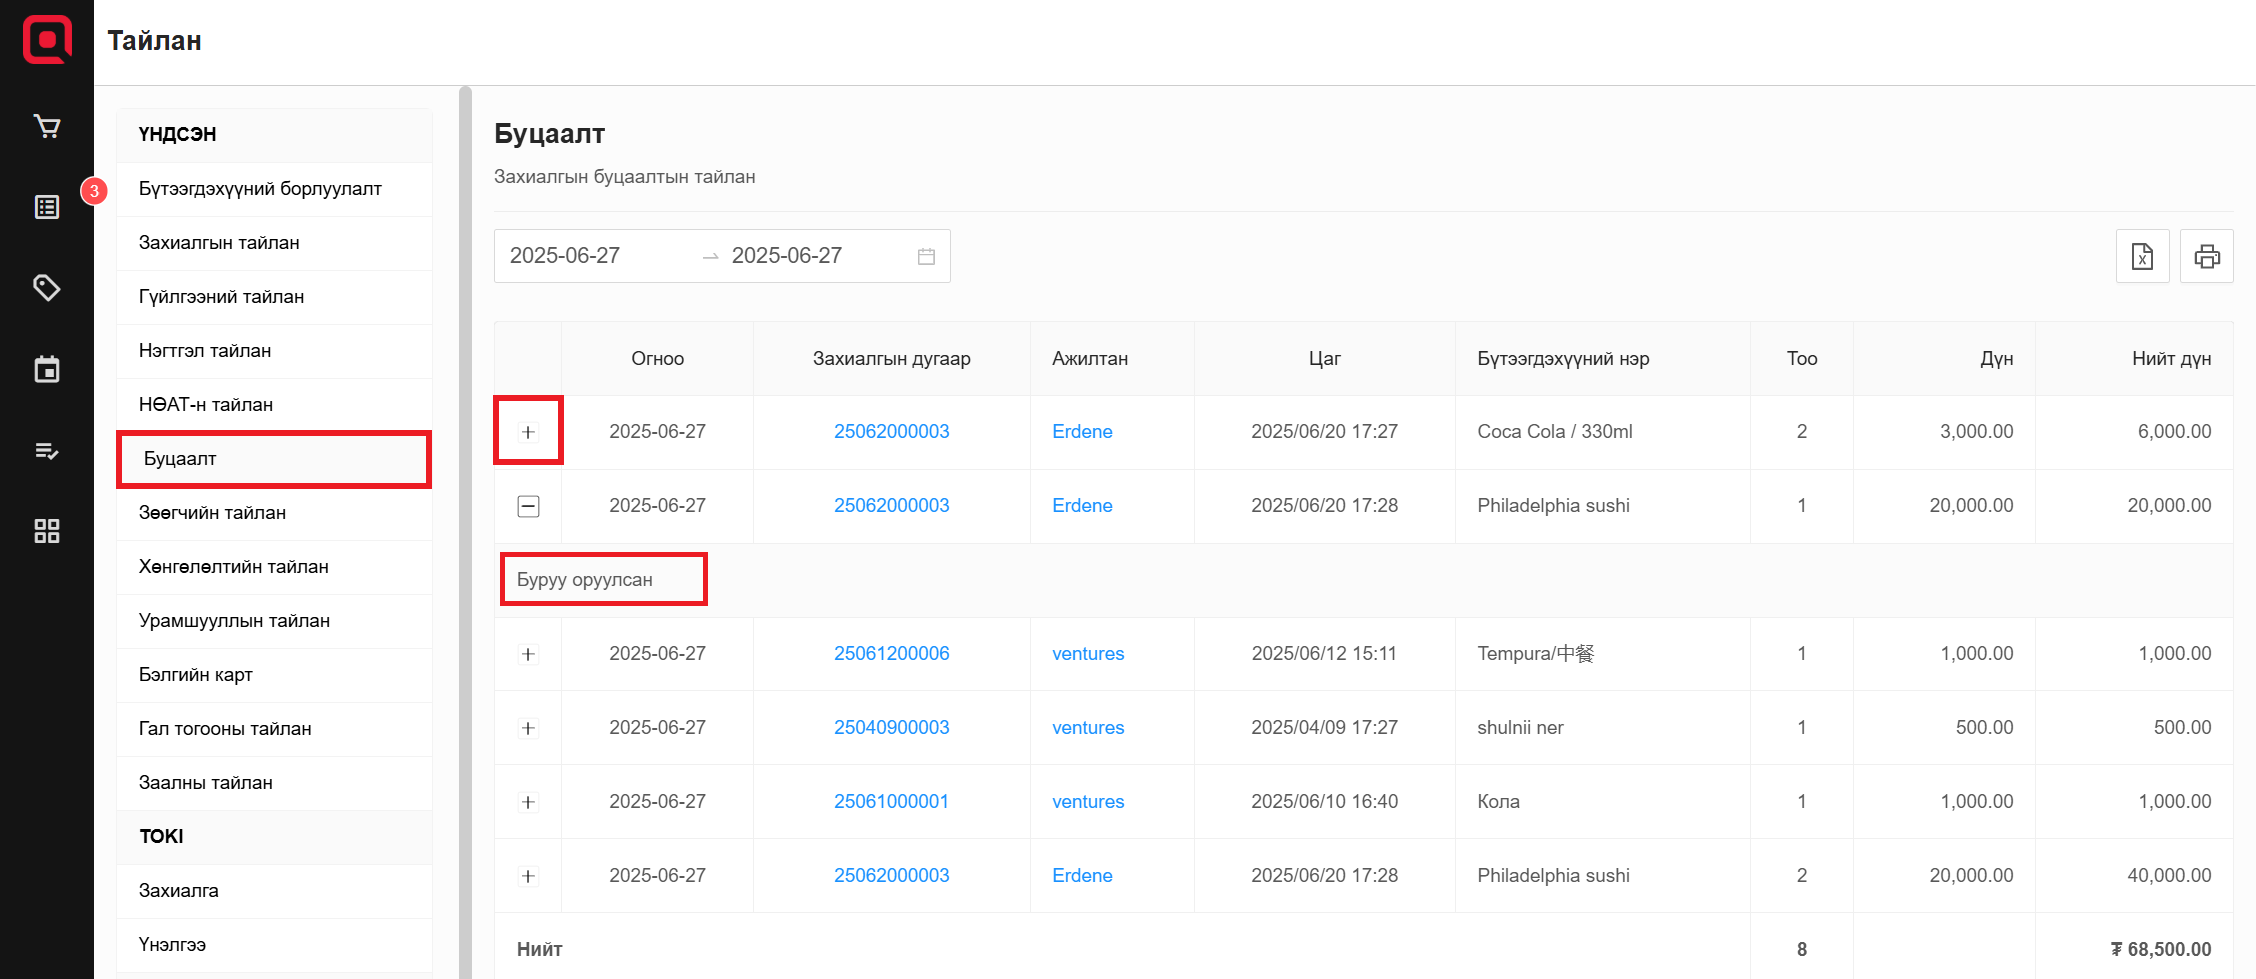Click the start date field 2025-06-27
Image resolution: width=2256 pixels, height=979 pixels.
pyautogui.click(x=565, y=256)
